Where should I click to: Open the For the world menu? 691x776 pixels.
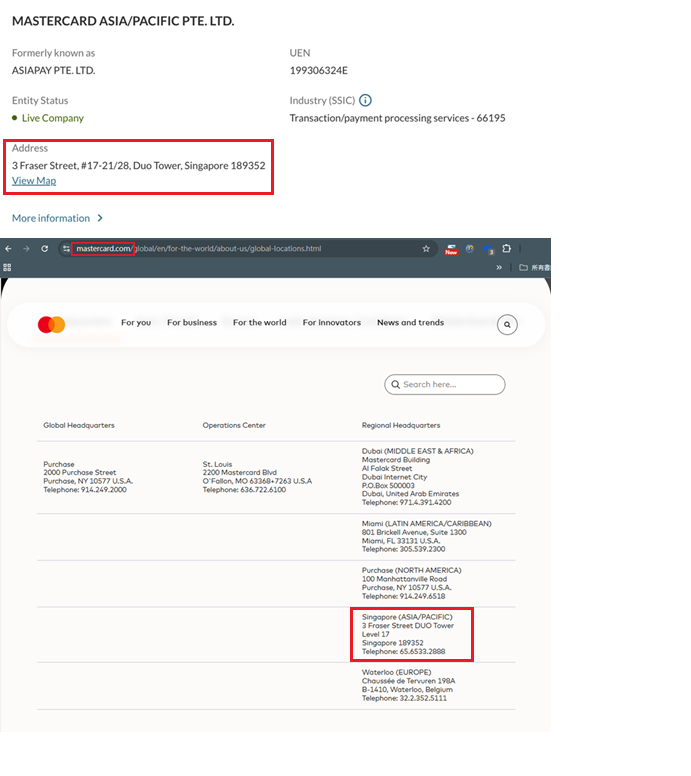click(259, 323)
